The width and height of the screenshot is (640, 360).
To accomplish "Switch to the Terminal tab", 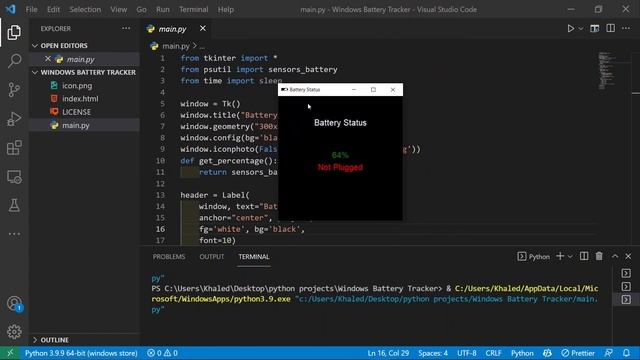I will click(254, 257).
